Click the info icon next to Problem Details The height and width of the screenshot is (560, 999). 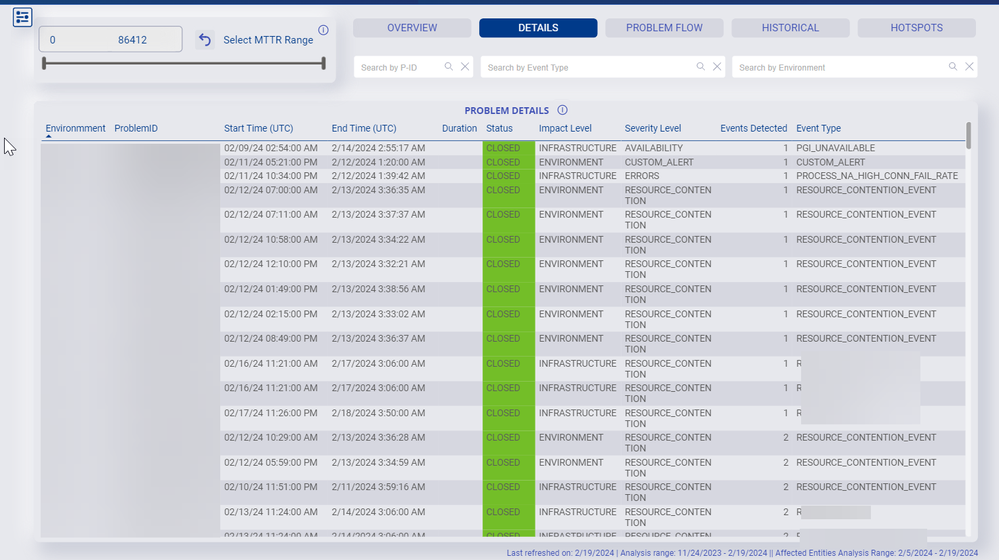pos(562,110)
